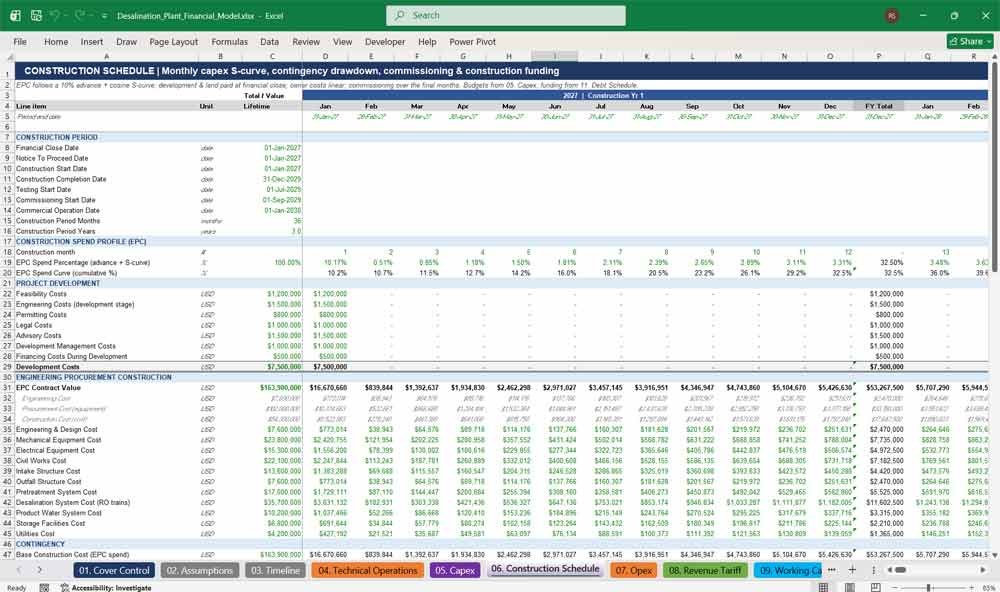Click the Excel app icon in title bar
This screenshot has height=592, width=1000.
point(15,15)
